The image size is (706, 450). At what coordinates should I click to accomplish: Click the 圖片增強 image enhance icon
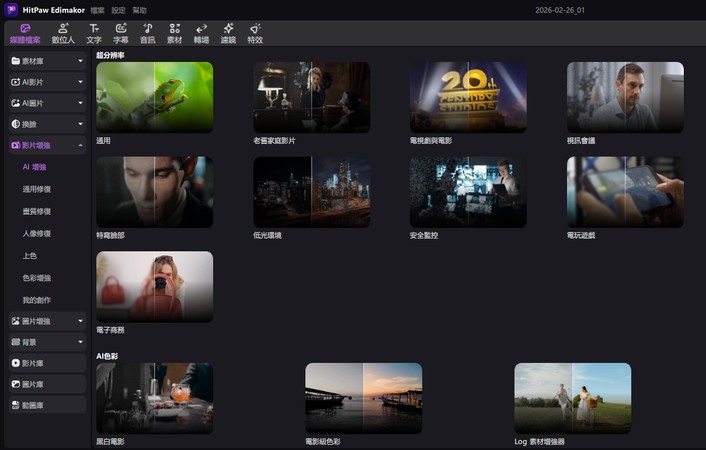[15, 321]
